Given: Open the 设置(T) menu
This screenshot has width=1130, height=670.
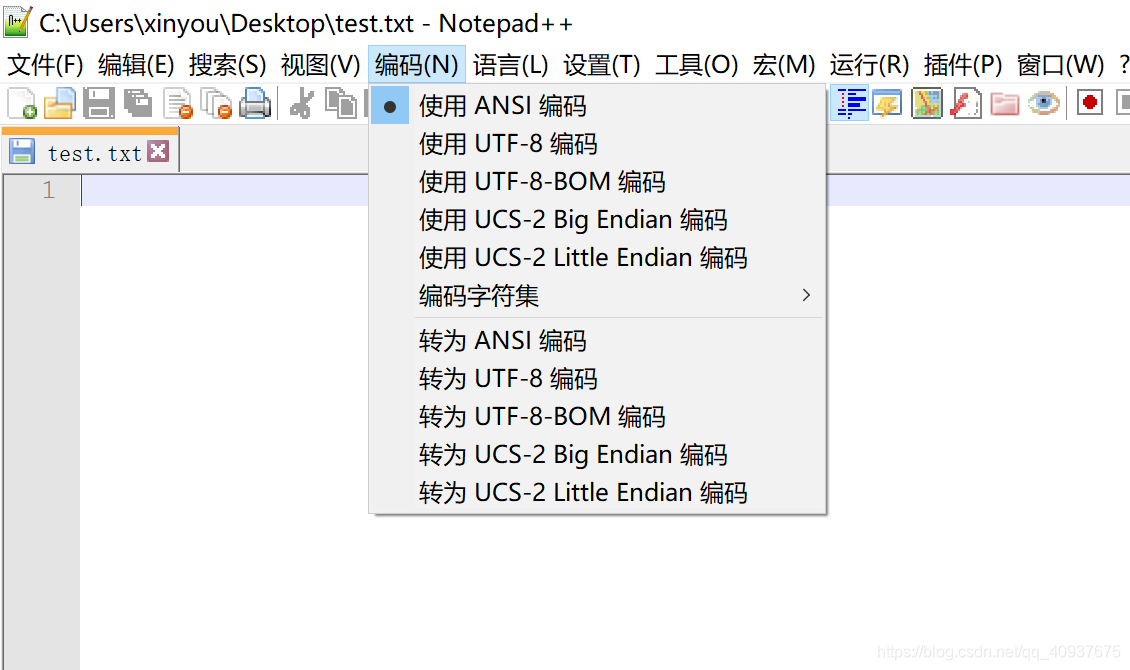Looking at the screenshot, I should click(602, 65).
